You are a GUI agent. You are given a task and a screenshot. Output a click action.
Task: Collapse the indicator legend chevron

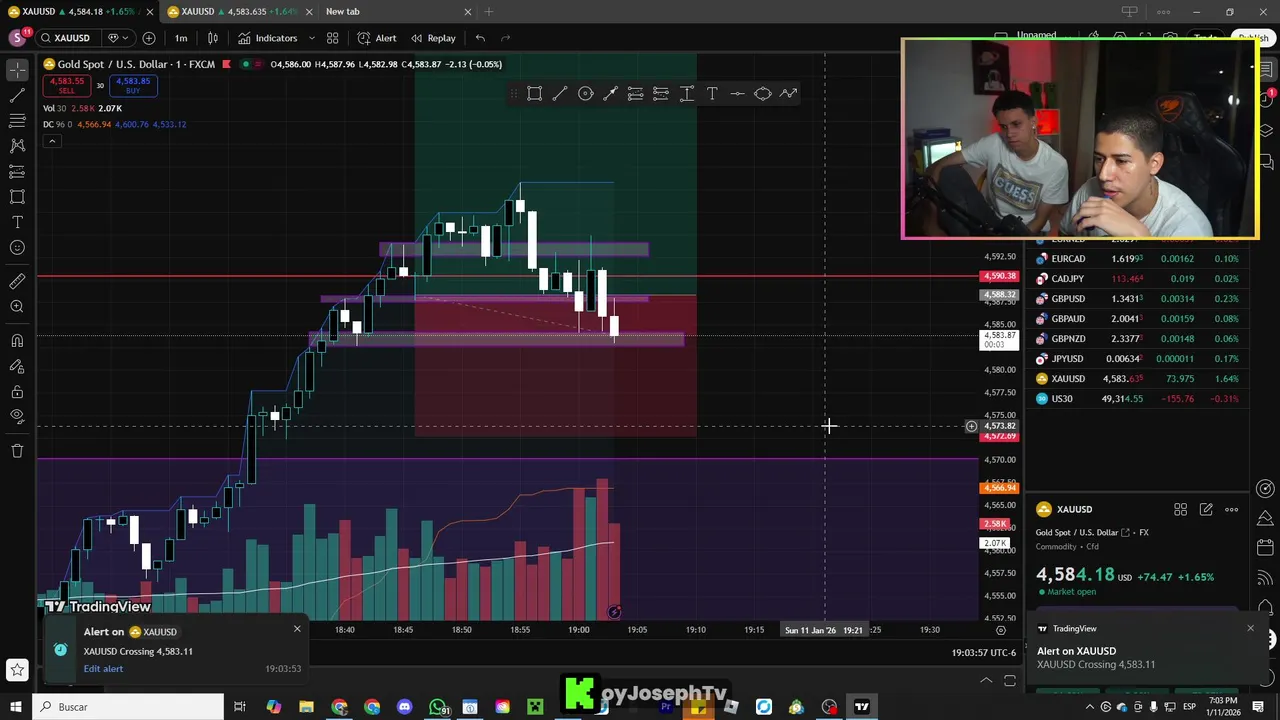point(51,141)
